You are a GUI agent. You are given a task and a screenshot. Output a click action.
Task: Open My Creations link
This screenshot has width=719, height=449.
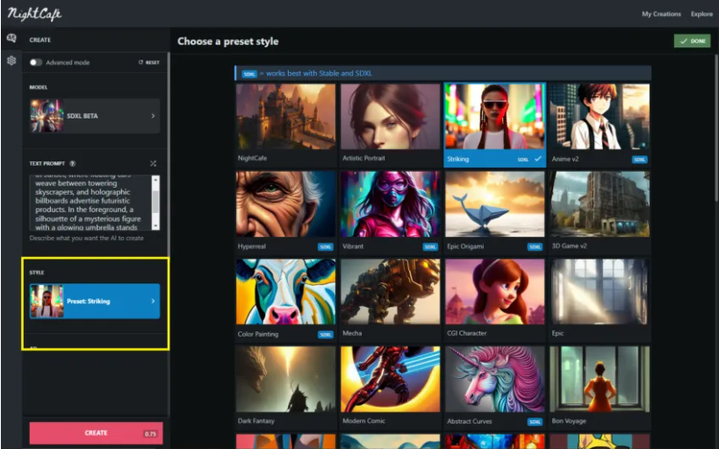click(x=661, y=14)
